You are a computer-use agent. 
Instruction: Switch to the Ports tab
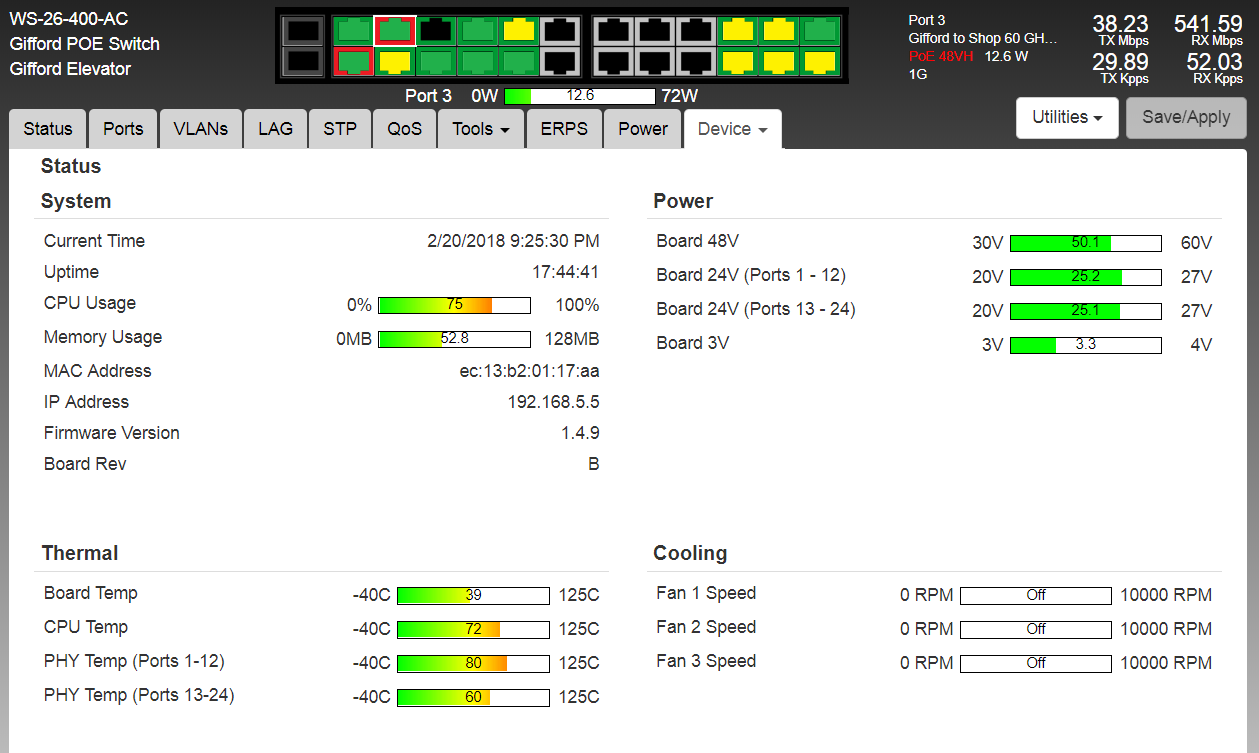click(123, 129)
